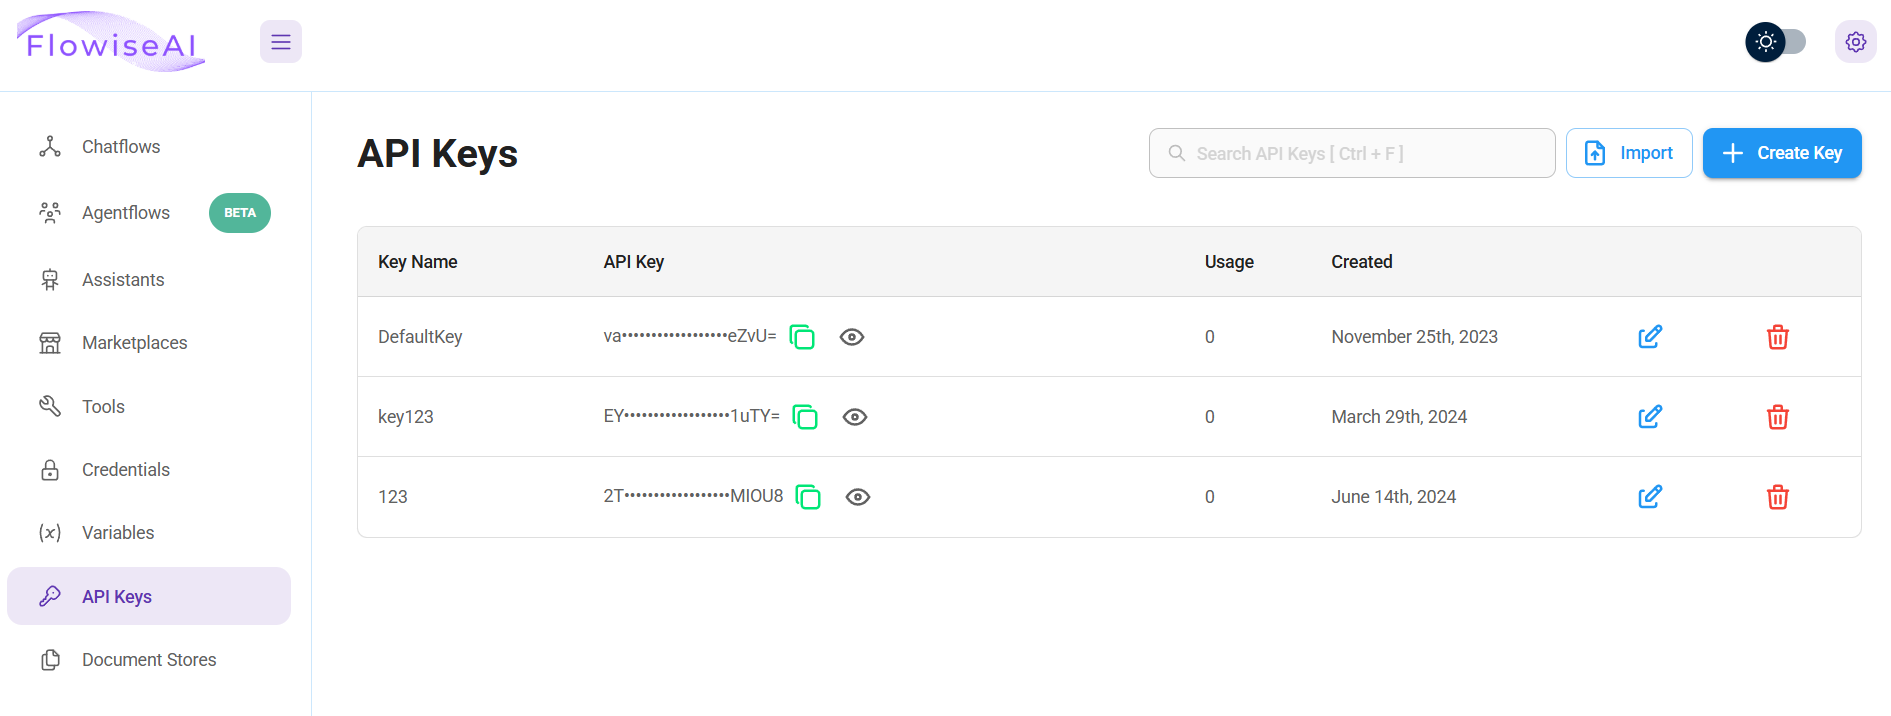Open settings gear in top bar
1891x716 pixels.
1855,42
